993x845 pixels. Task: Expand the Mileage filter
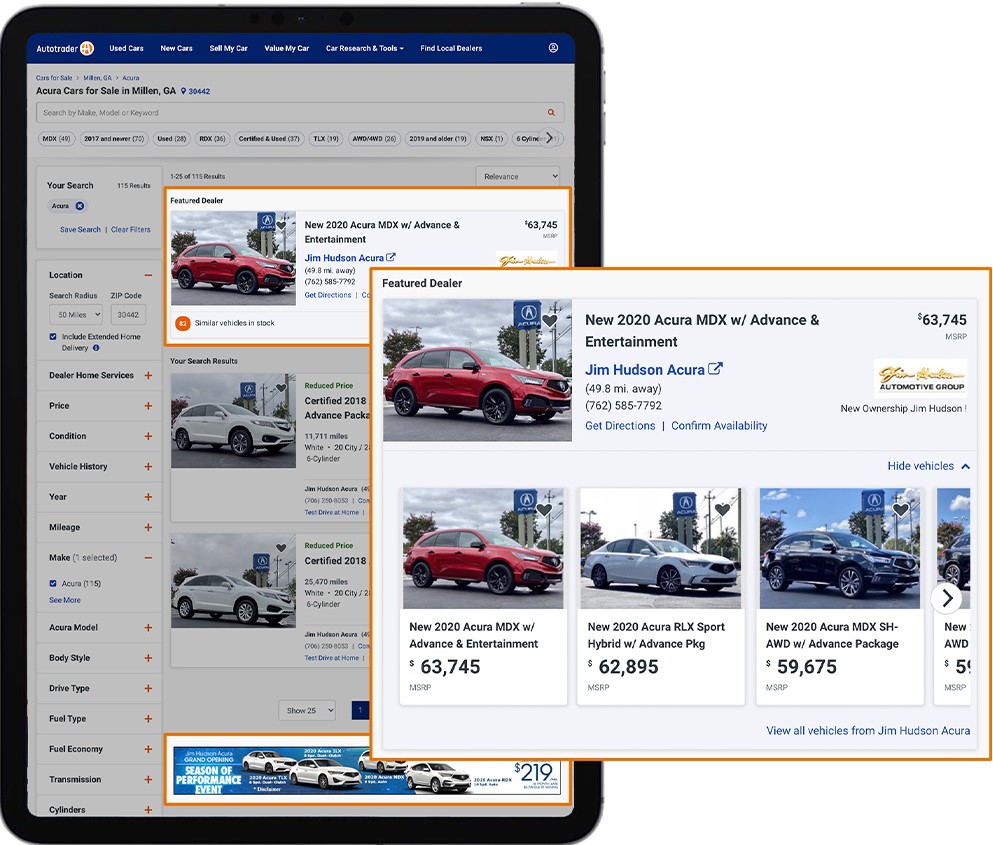coord(148,527)
